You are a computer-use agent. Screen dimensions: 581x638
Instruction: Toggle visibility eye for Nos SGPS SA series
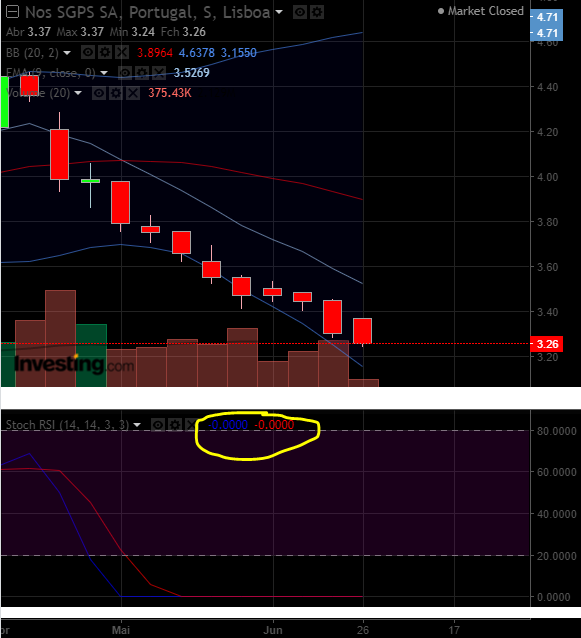point(300,12)
